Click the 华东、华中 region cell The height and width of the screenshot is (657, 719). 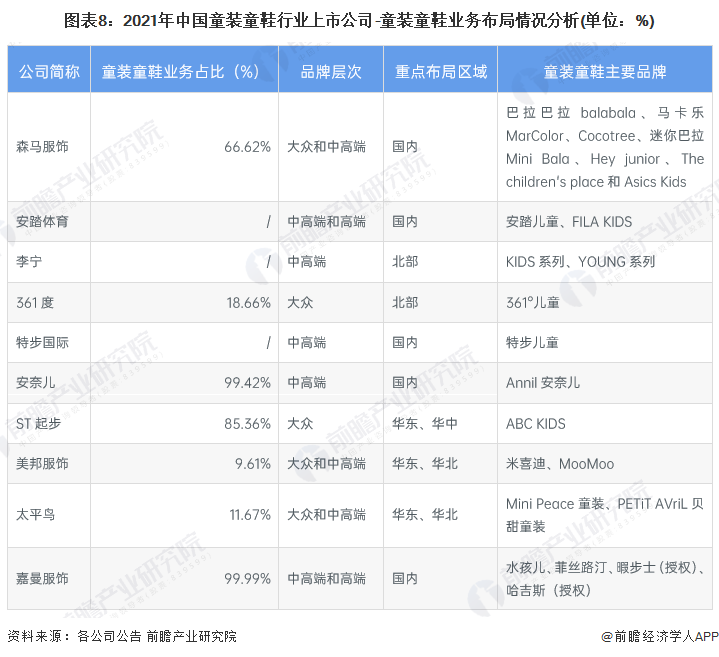coord(441,423)
